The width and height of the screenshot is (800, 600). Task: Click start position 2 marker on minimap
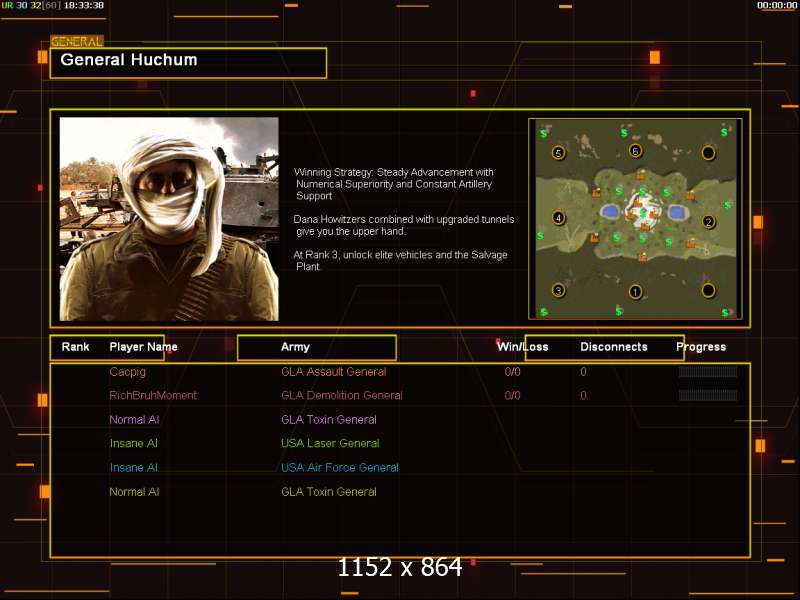tap(708, 221)
